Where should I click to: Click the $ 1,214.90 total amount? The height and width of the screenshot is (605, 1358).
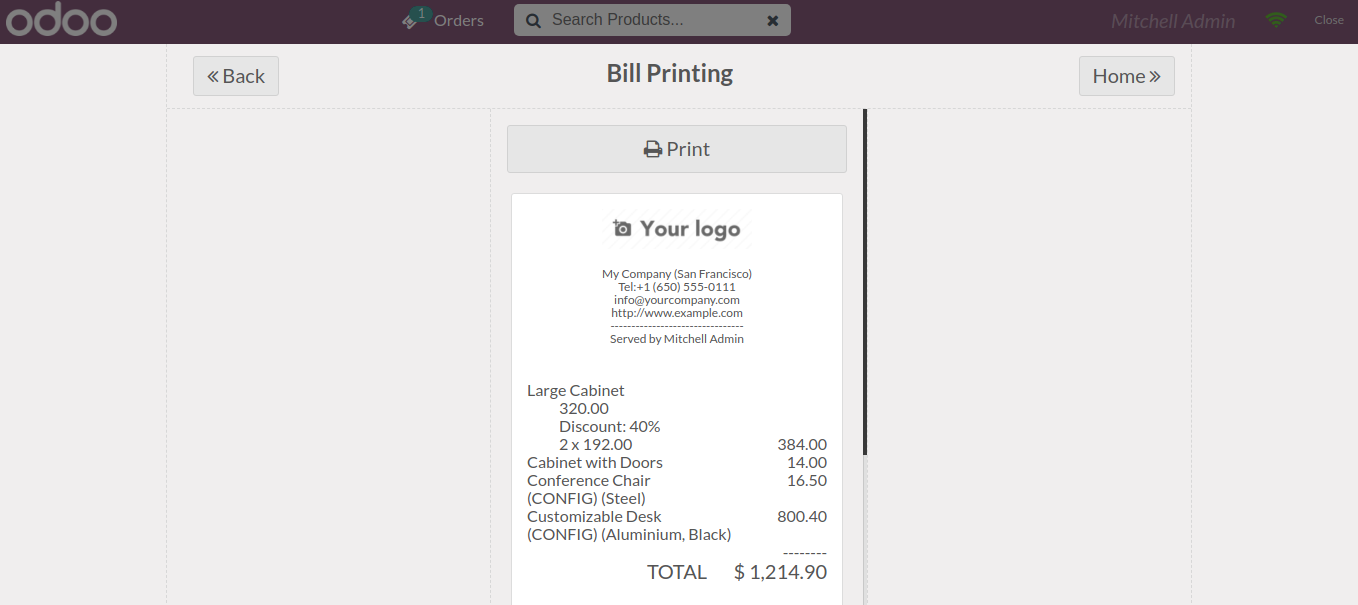coord(780,572)
